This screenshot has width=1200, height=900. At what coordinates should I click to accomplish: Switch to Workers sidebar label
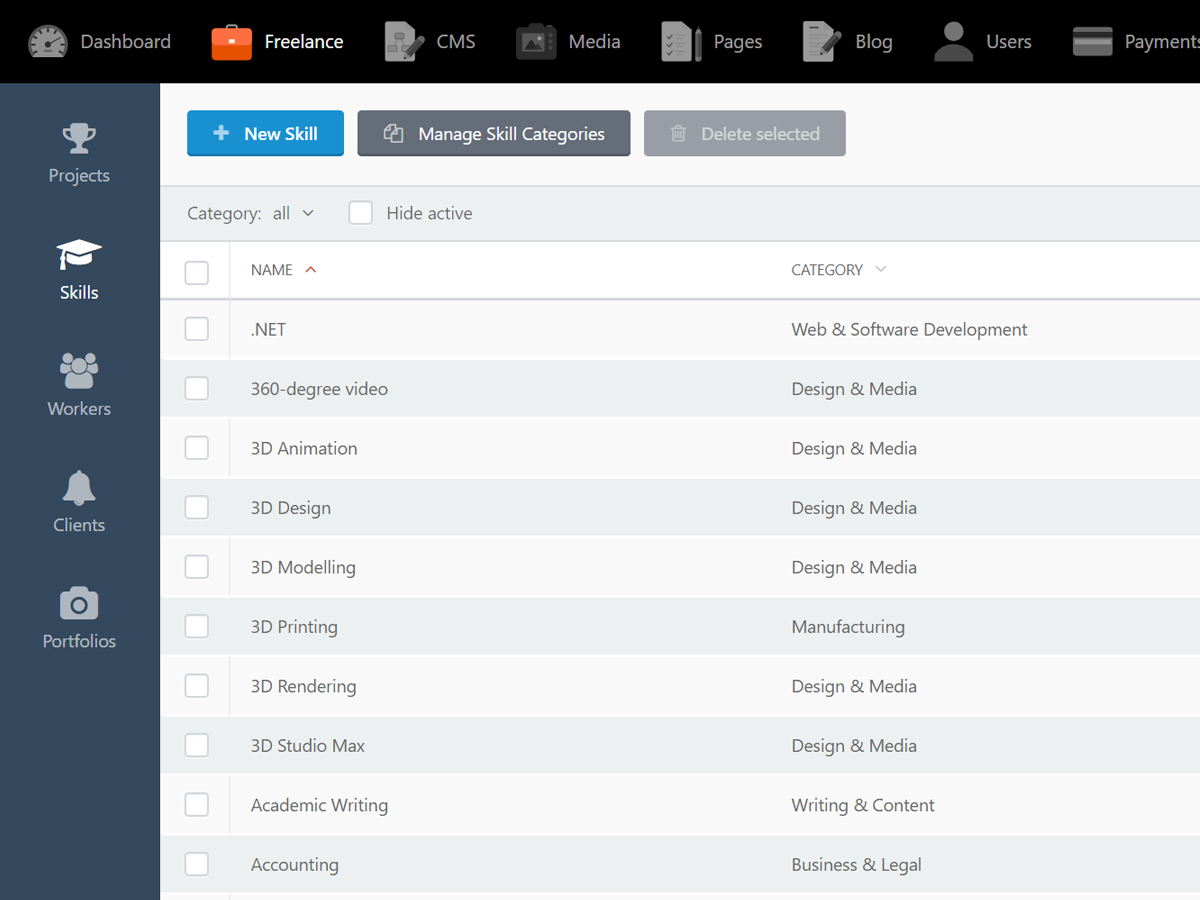point(79,409)
